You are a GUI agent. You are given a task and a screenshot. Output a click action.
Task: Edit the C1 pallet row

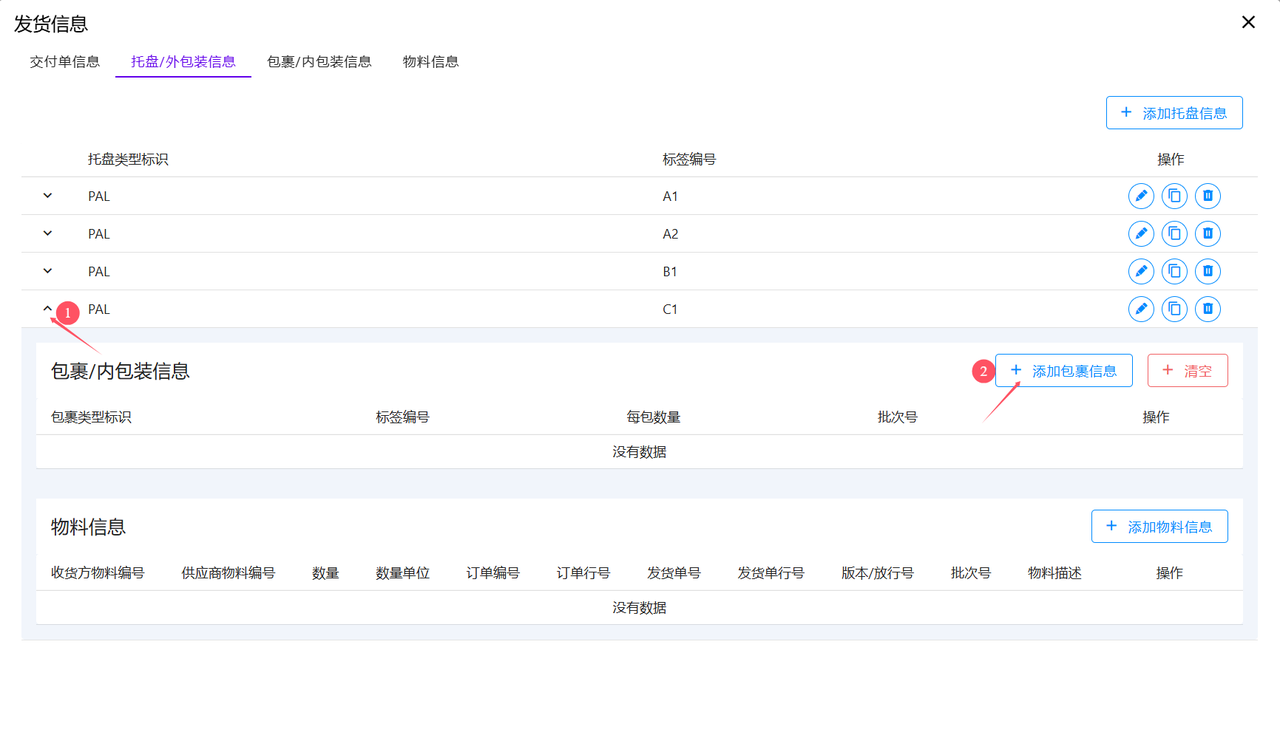[1141, 309]
